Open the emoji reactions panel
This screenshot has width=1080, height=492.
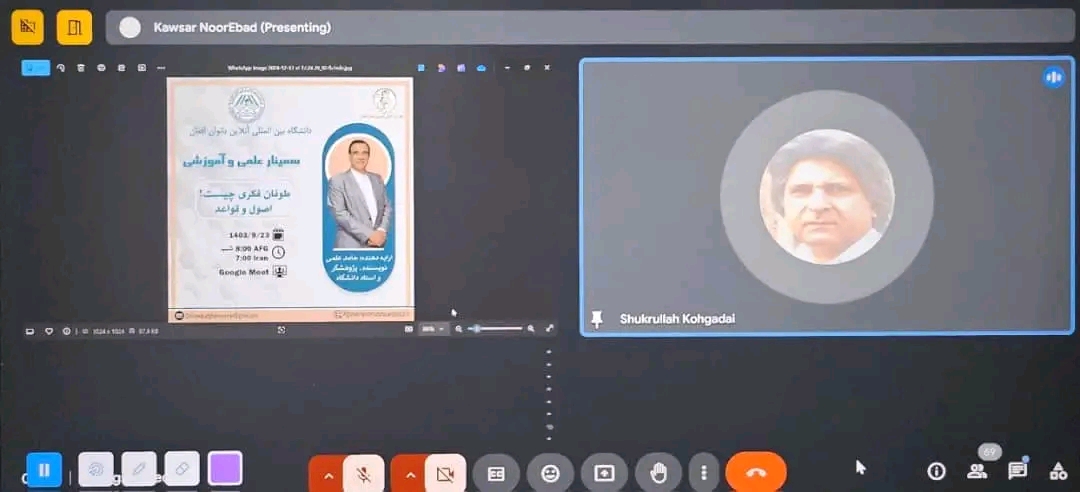pos(550,473)
